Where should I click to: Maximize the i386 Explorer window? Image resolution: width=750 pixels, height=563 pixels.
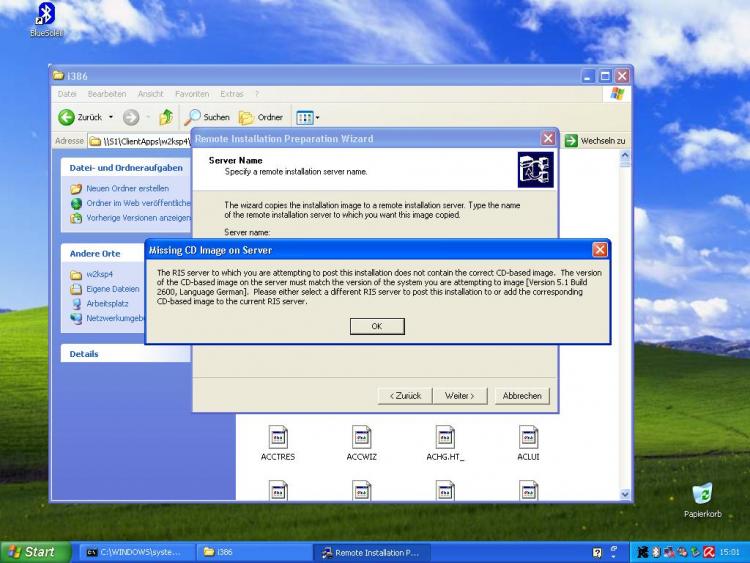click(605, 76)
